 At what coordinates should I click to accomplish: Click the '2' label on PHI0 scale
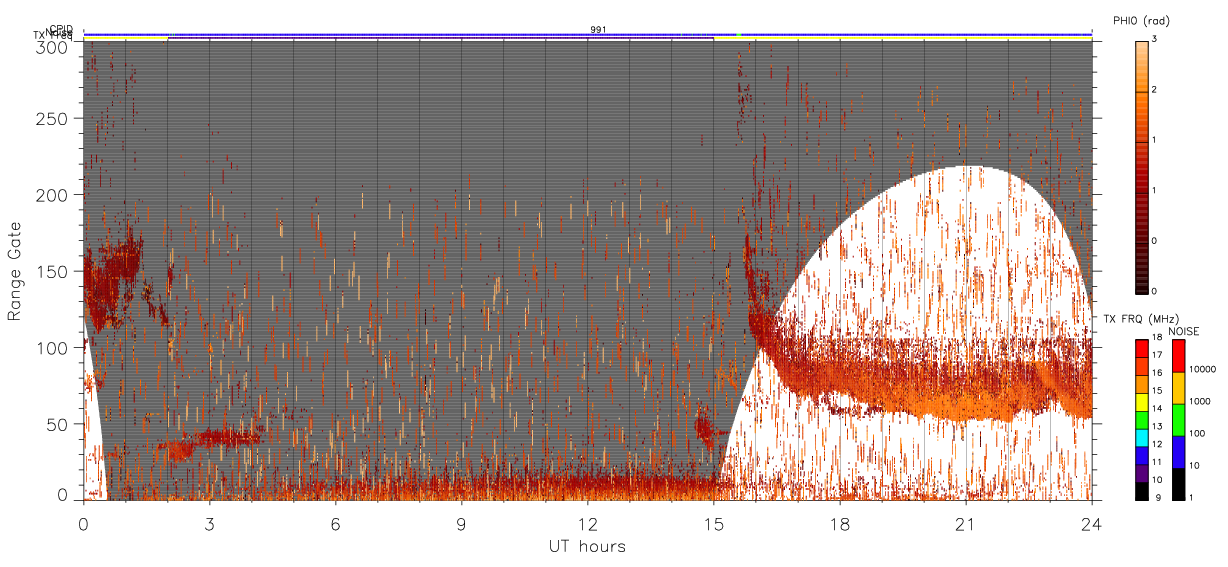point(1153,91)
